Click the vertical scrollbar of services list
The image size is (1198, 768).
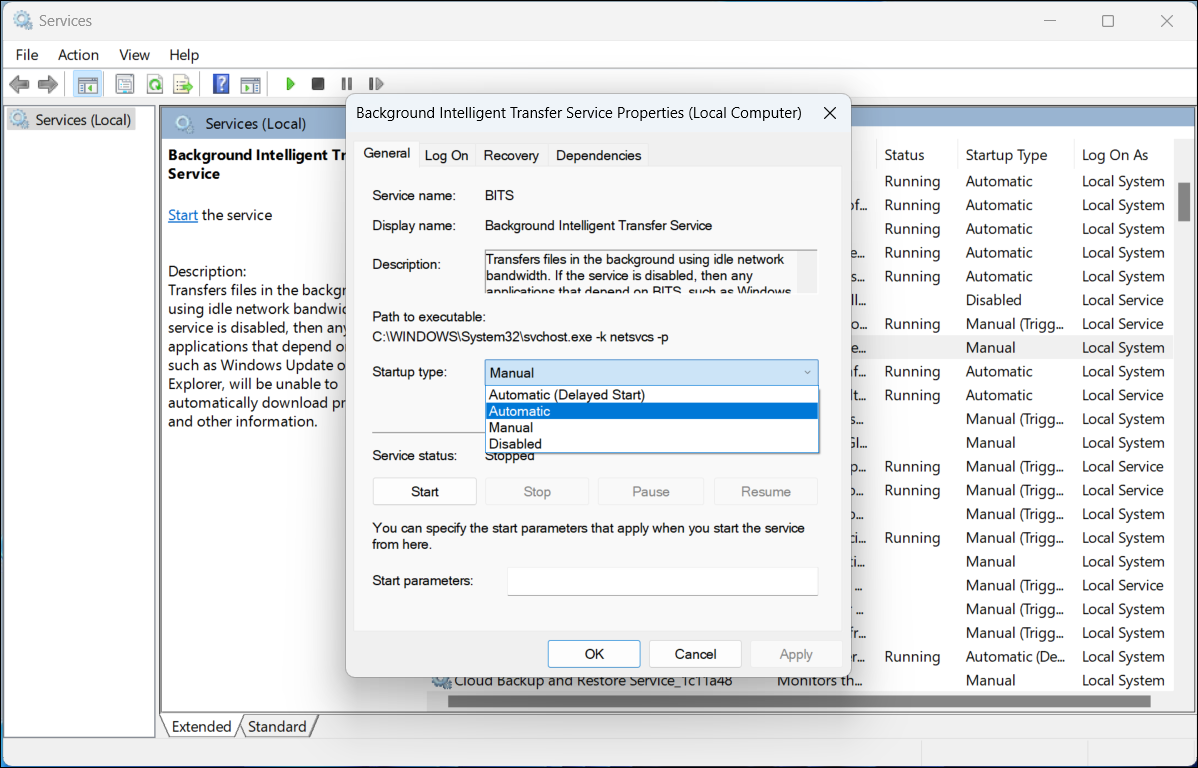1184,202
